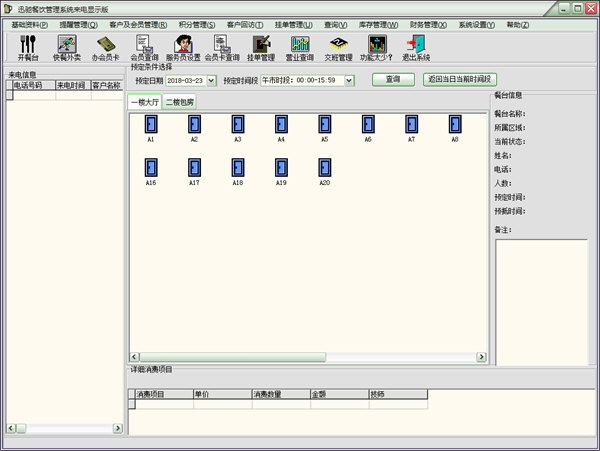Open 会员查询 toolbar icon

pyautogui.click(x=144, y=46)
